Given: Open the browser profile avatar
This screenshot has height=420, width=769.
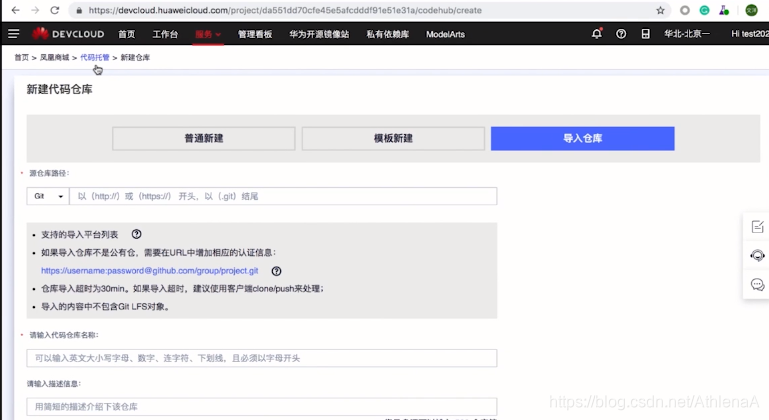Looking at the screenshot, I should coord(751,10).
